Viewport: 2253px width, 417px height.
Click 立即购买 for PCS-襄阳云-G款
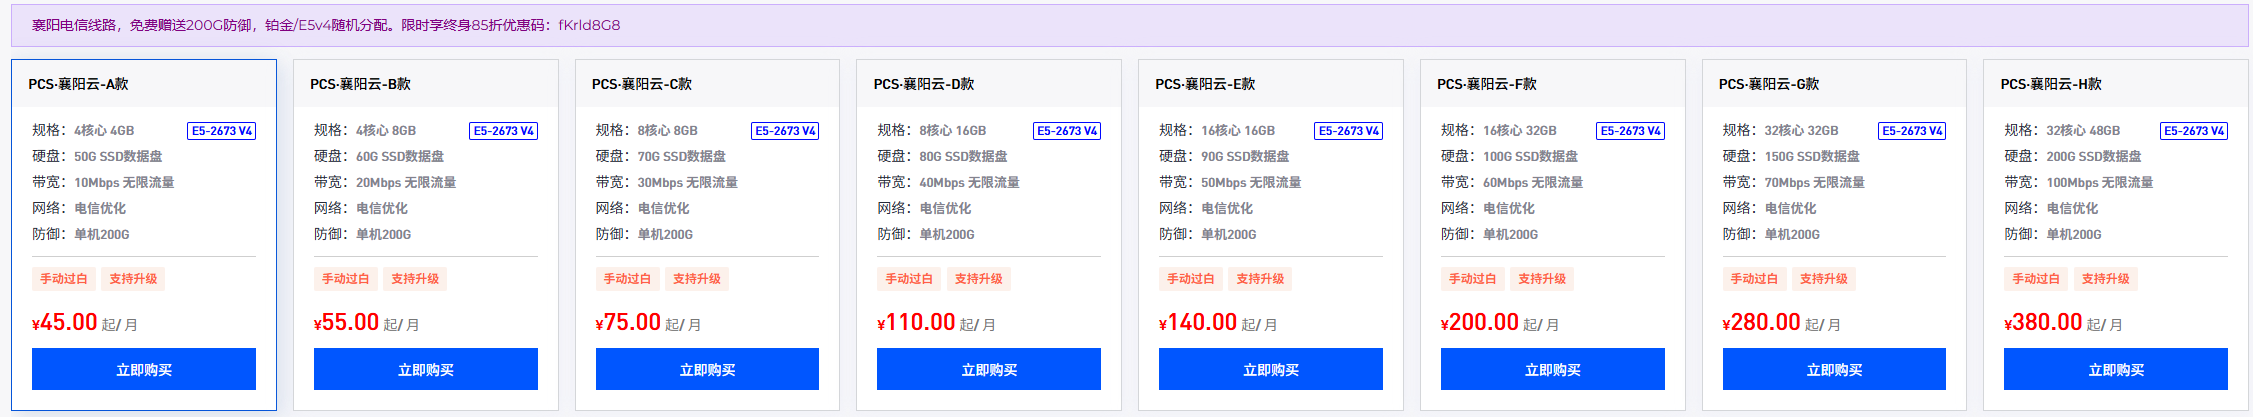pos(1834,369)
